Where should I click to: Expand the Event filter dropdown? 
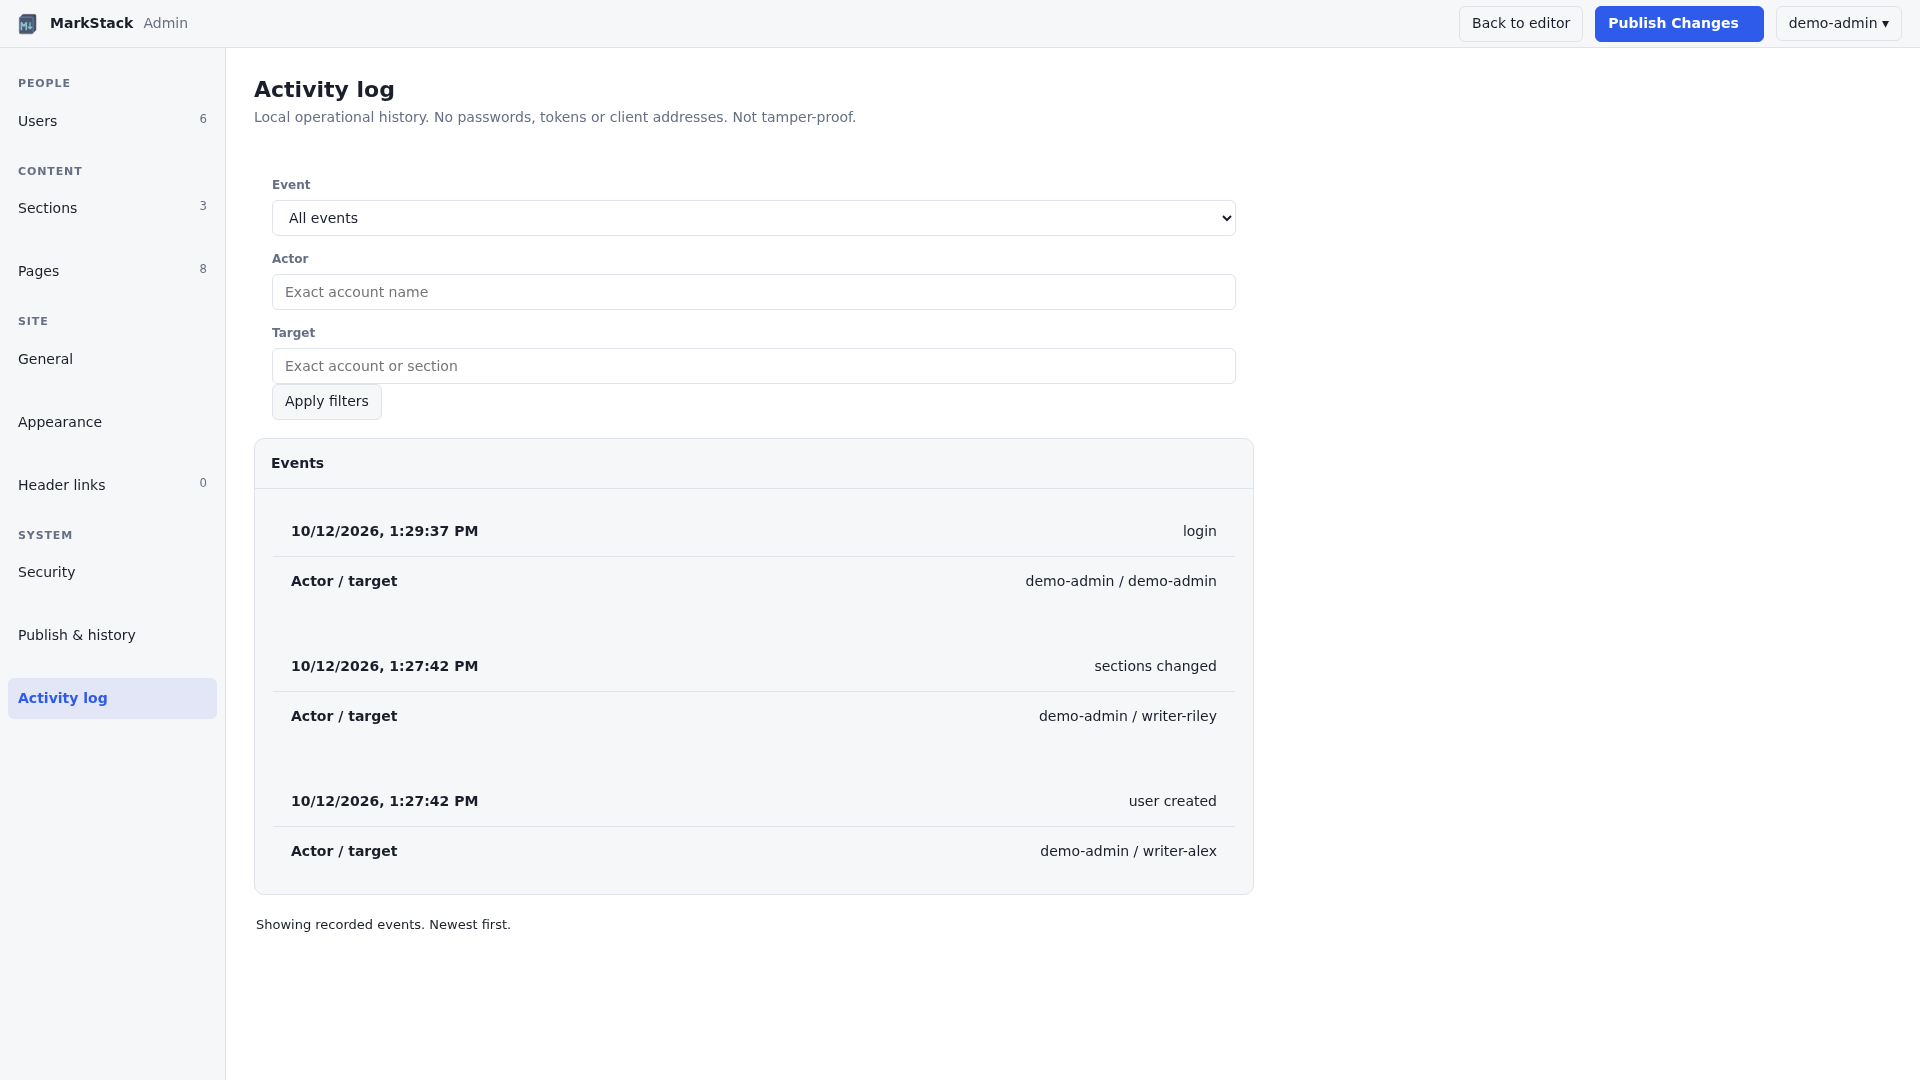[x=754, y=218]
